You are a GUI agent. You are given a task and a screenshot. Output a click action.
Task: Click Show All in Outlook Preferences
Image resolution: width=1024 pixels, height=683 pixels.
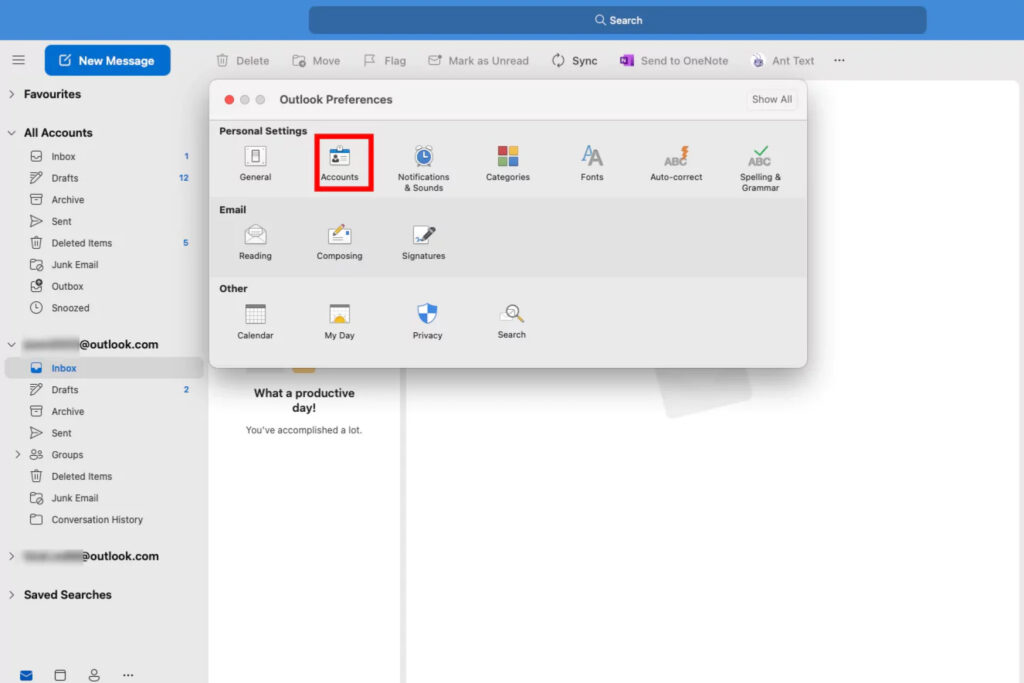click(x=771, y=99)
